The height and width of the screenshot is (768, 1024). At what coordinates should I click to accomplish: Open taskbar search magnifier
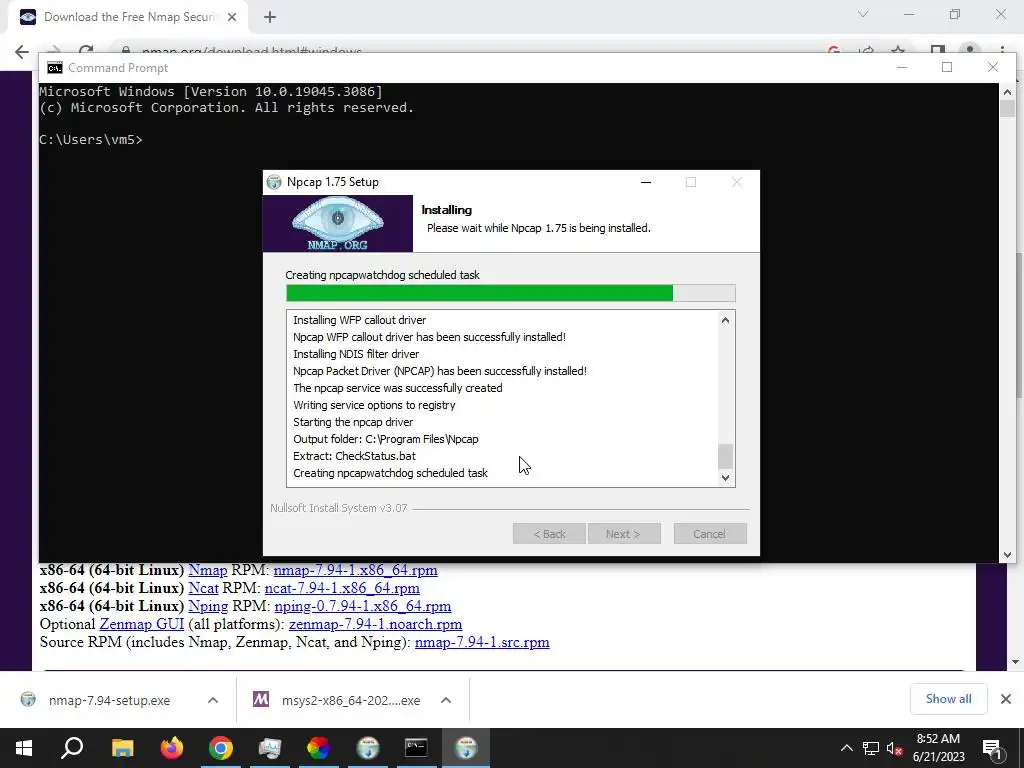(72, 748)
